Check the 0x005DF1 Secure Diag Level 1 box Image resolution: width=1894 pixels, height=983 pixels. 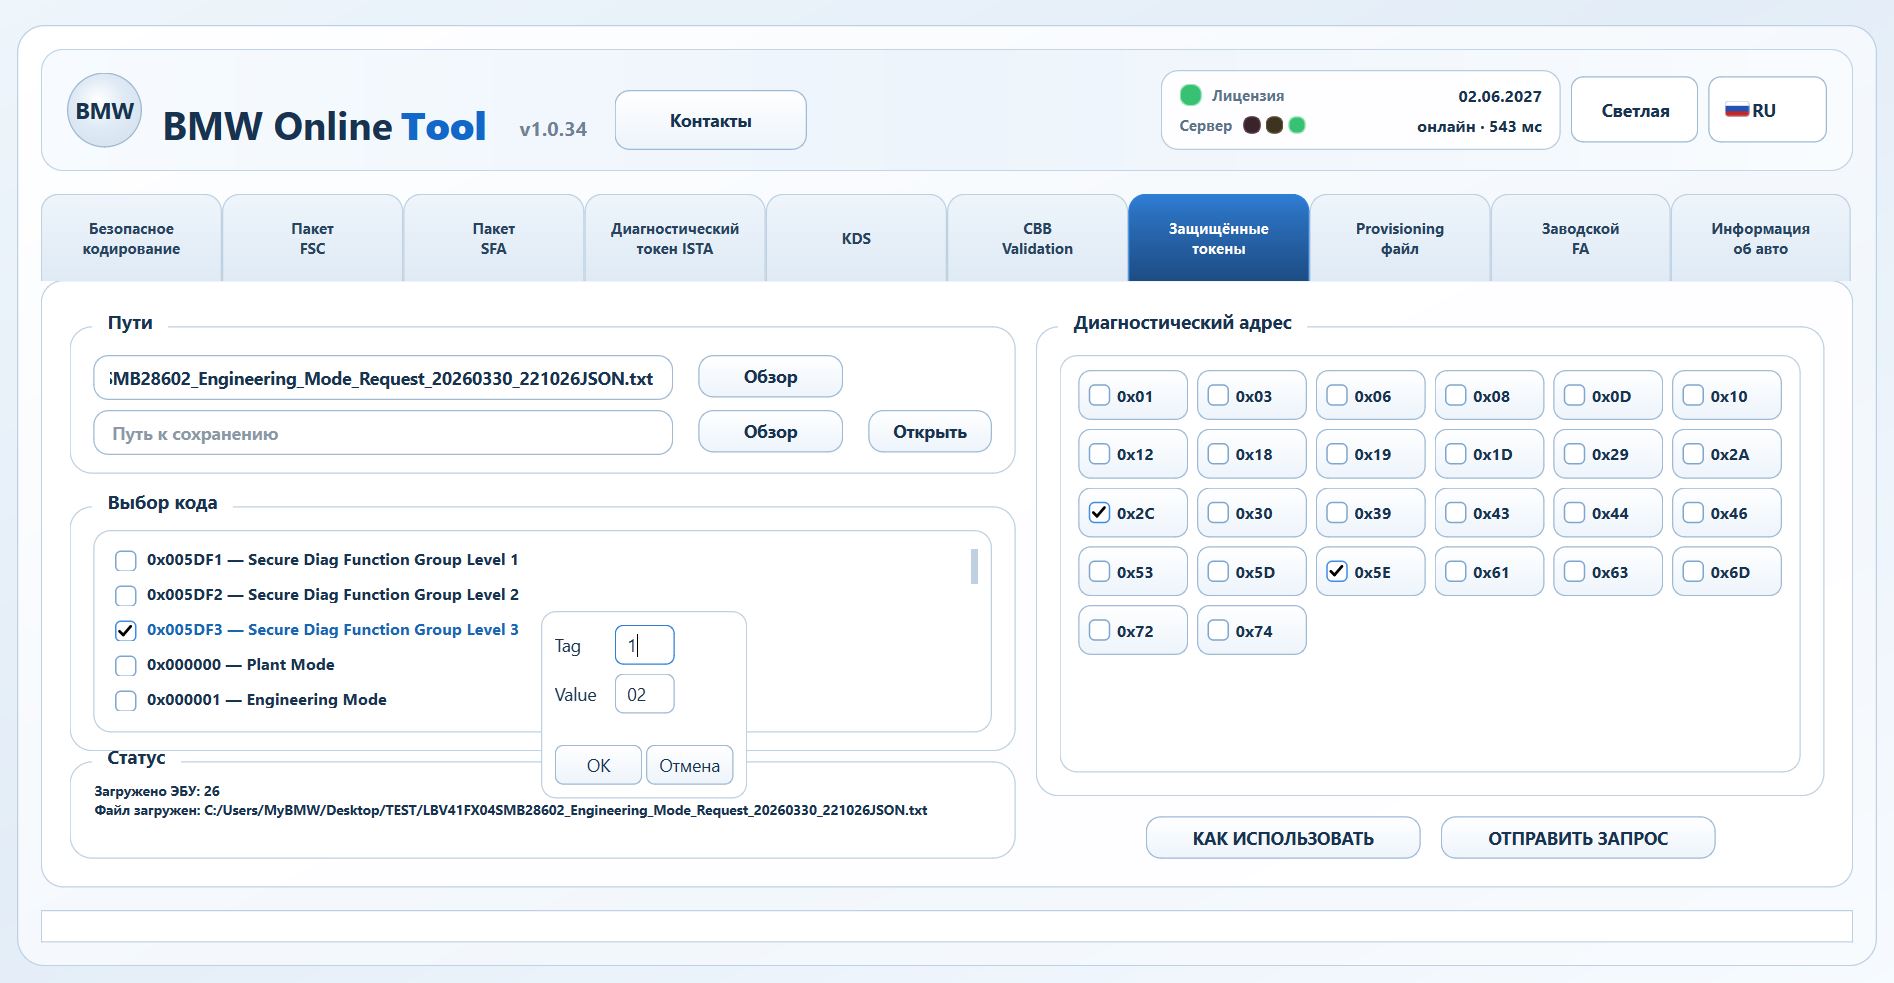tap(125, 560)
